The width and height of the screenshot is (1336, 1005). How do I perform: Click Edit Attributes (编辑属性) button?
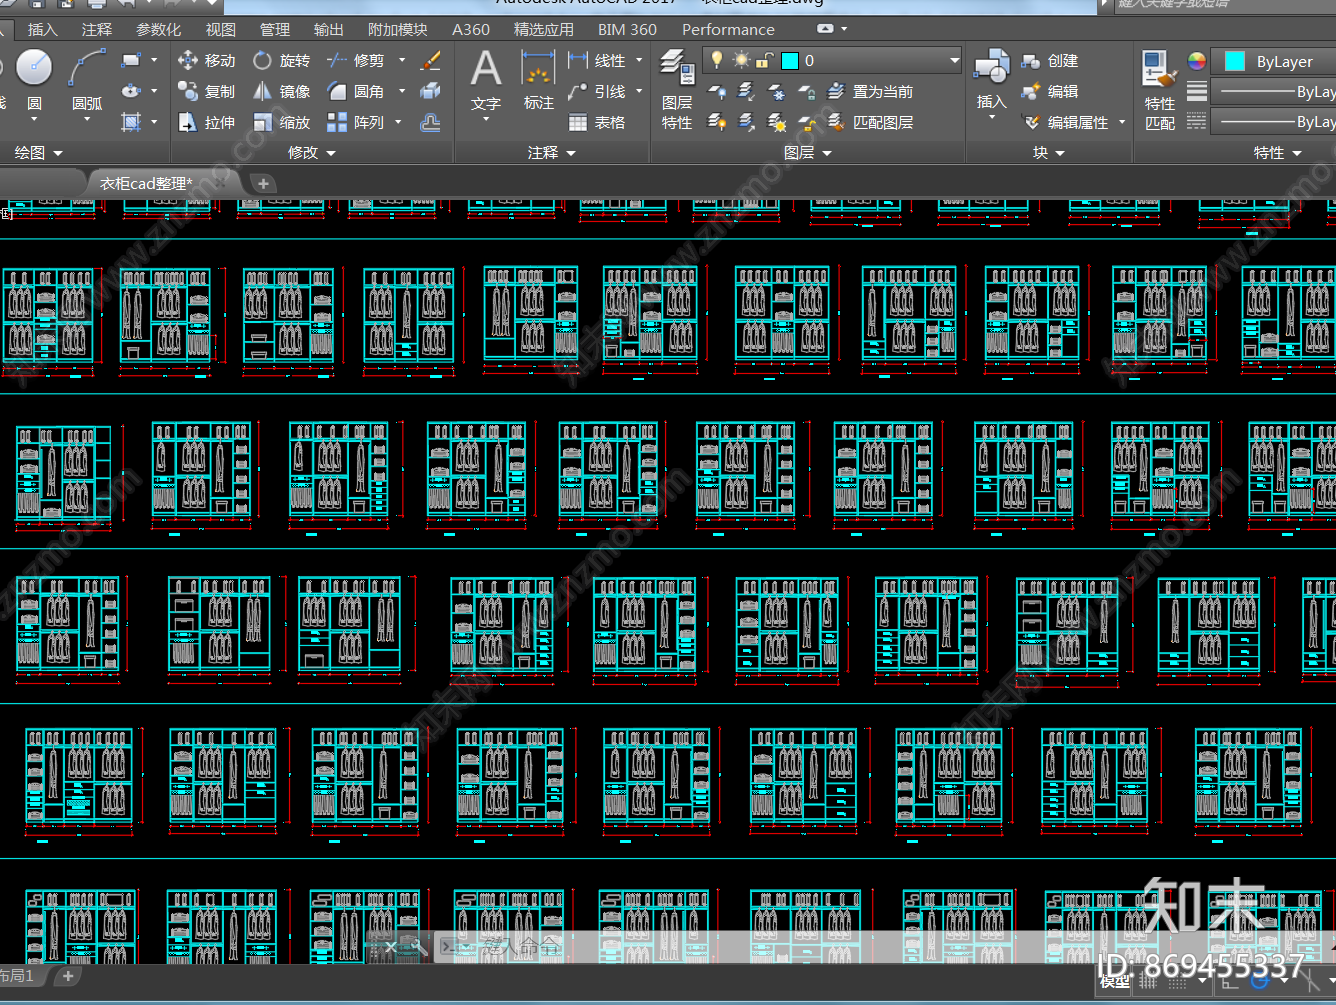click(1066, 123)
